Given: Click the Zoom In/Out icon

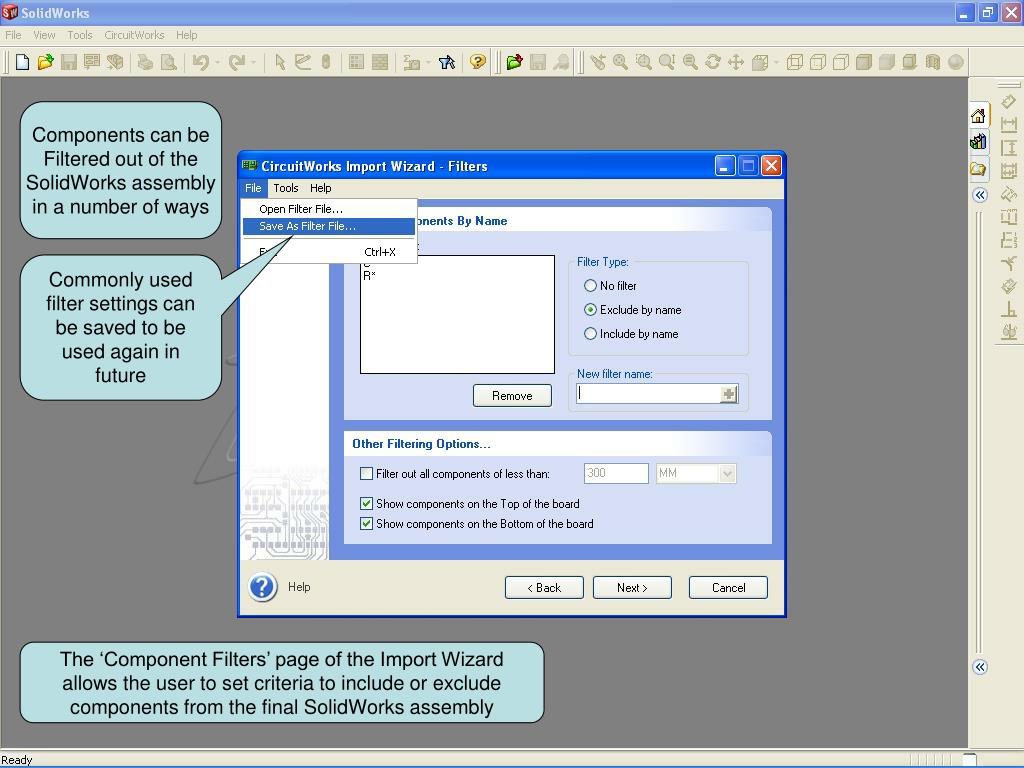Looking at the screenshot, I should pos(667,62).
